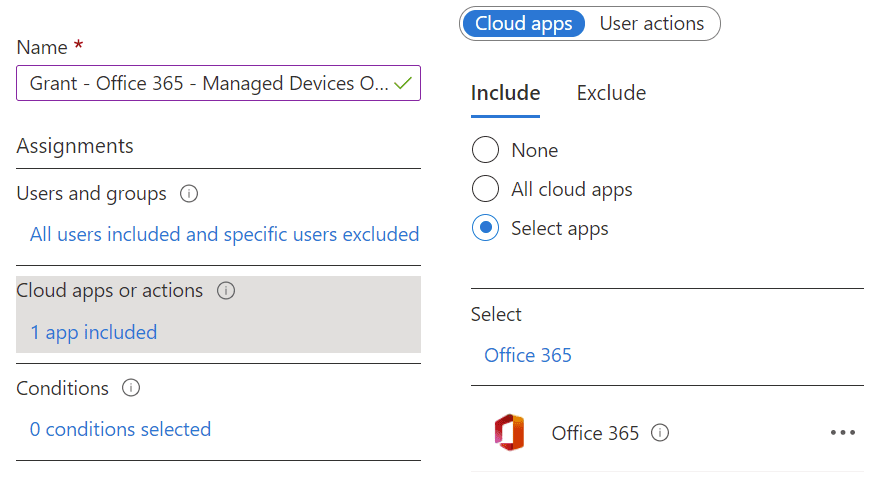
Task: Select the Name field label
Action: point(42,48)
